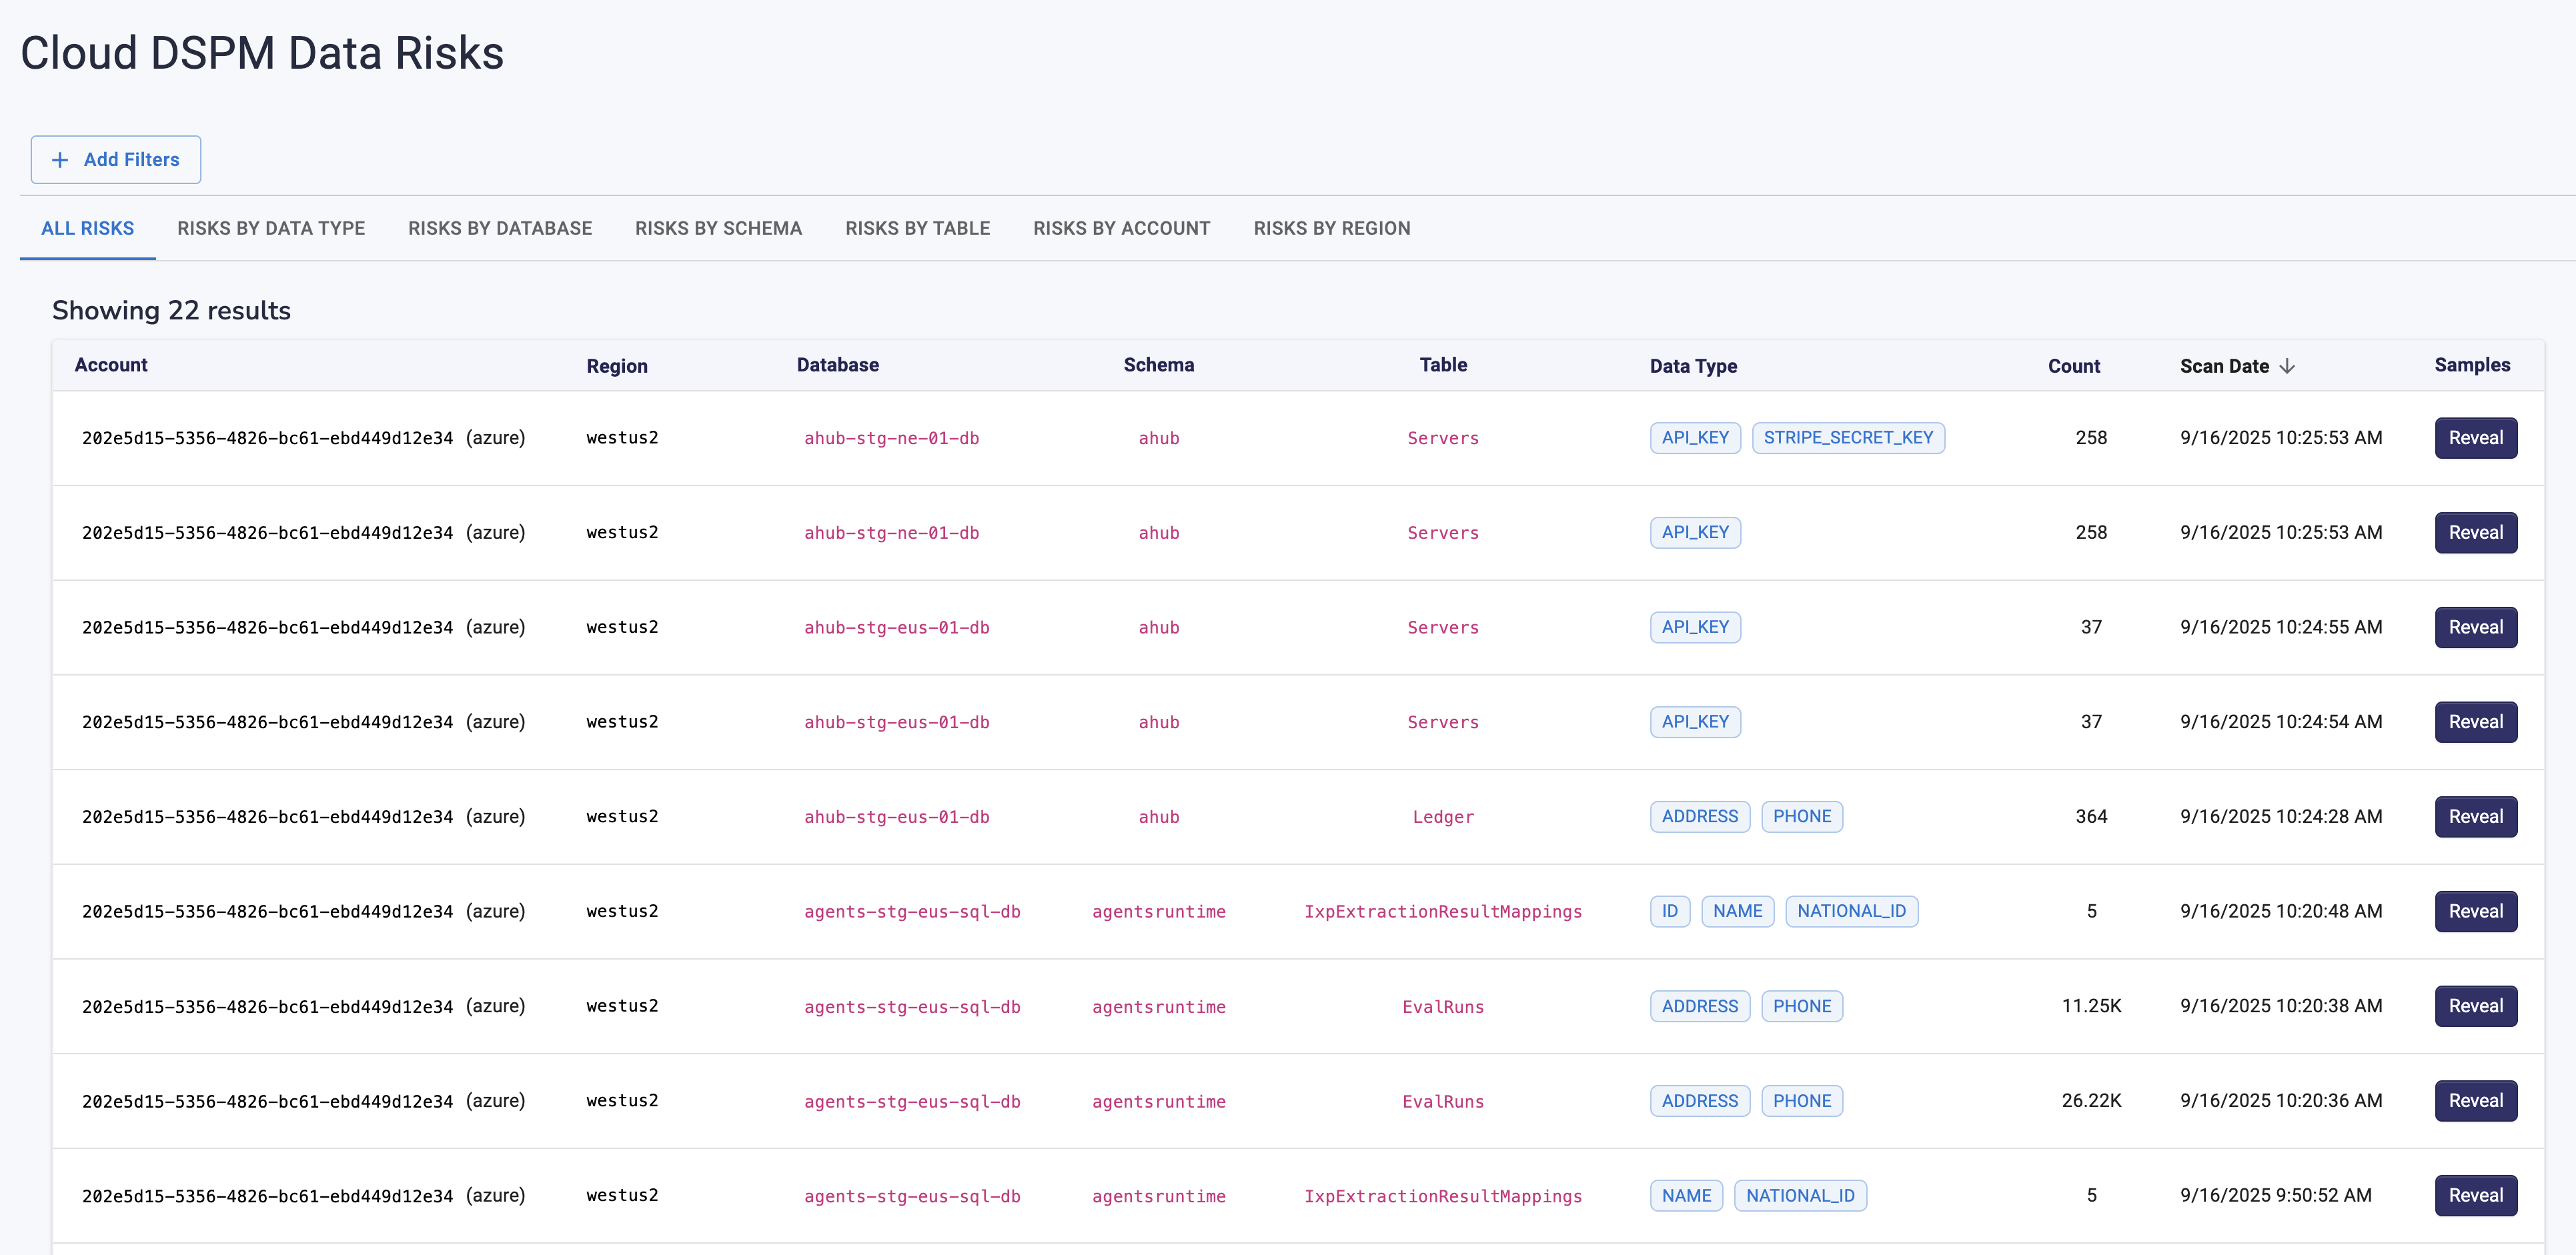The width and height of the screenshot is (2576, 1255).
Task: Reveal samples for the 11.25K count row
Action: 2475,1006
